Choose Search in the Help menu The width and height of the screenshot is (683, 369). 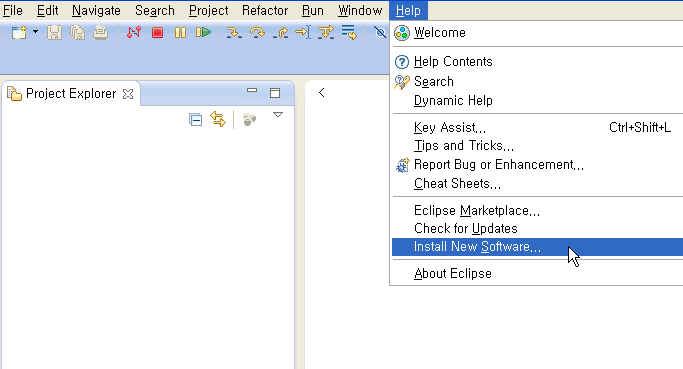538,81
